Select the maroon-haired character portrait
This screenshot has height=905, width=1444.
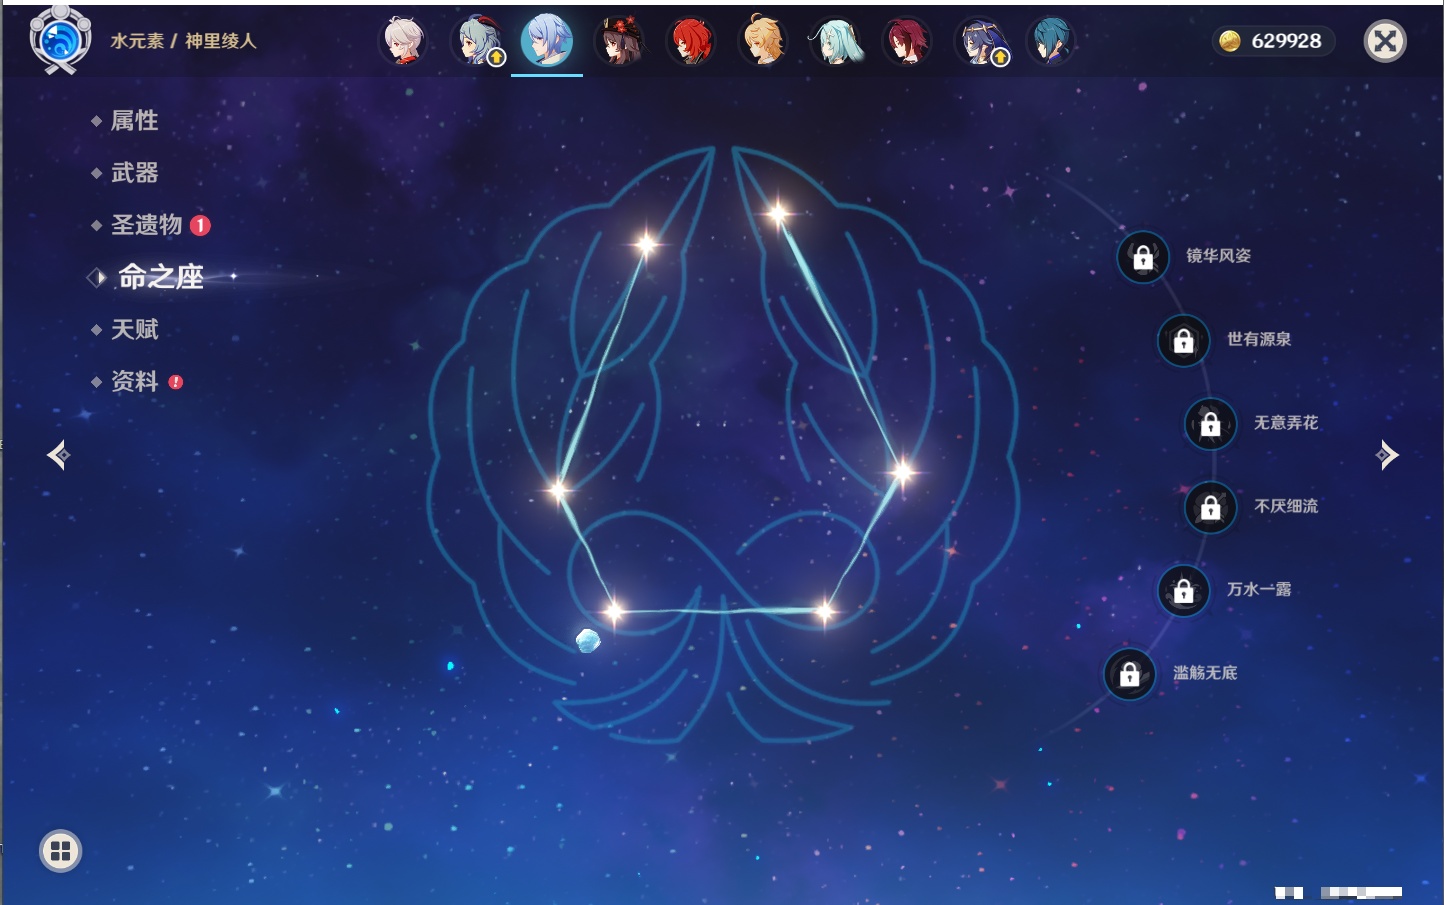pos(907,41)
